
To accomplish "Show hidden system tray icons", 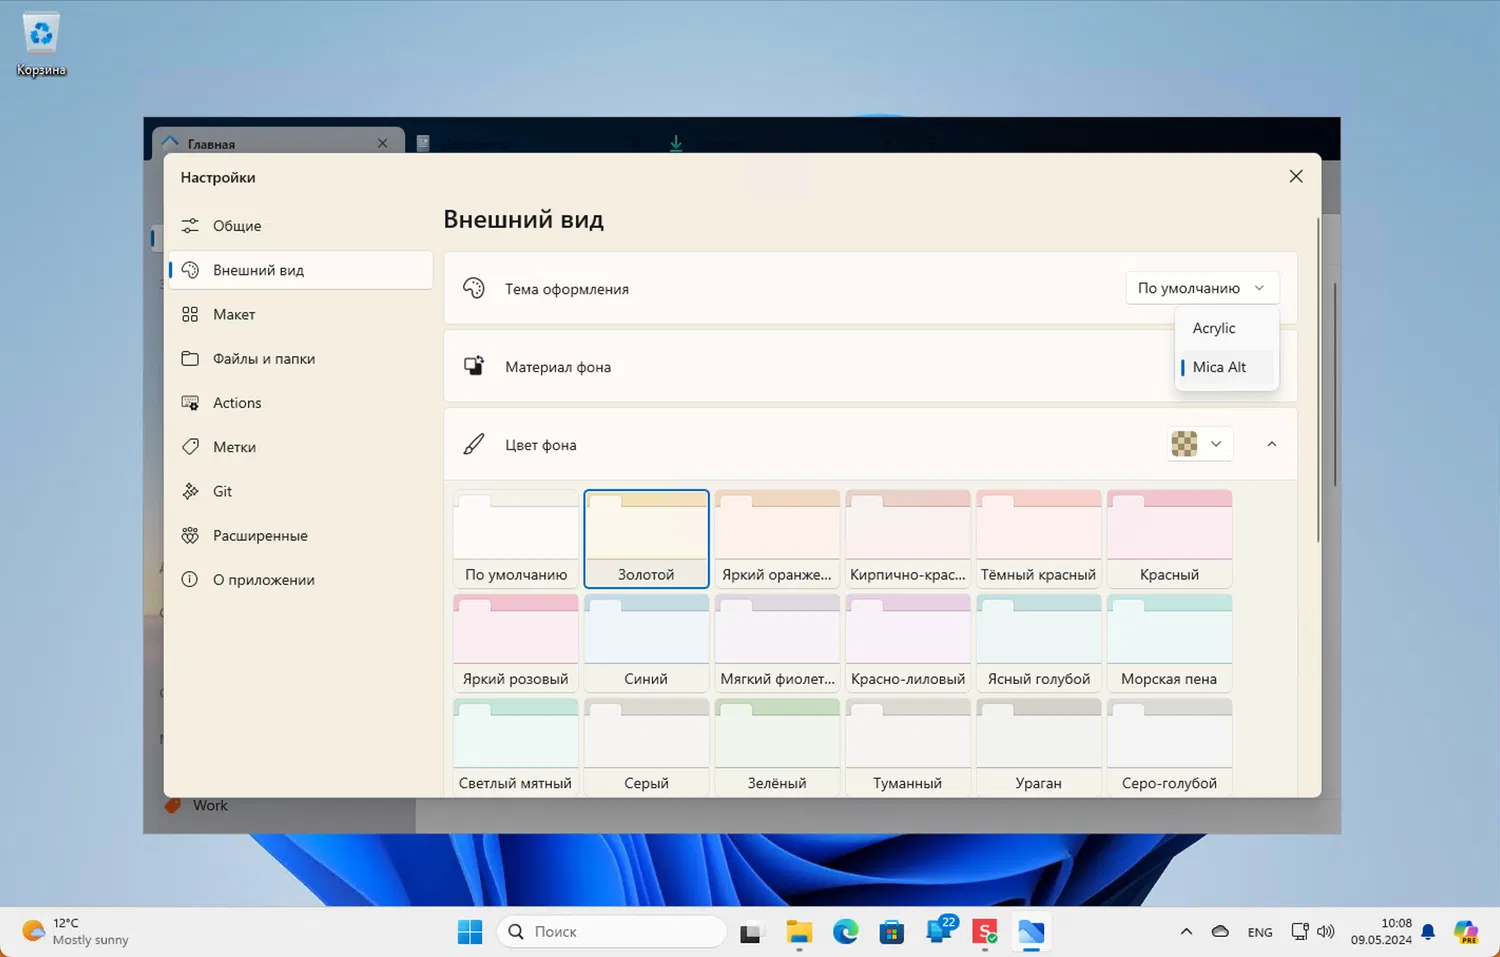I will tap(1186, 932).
